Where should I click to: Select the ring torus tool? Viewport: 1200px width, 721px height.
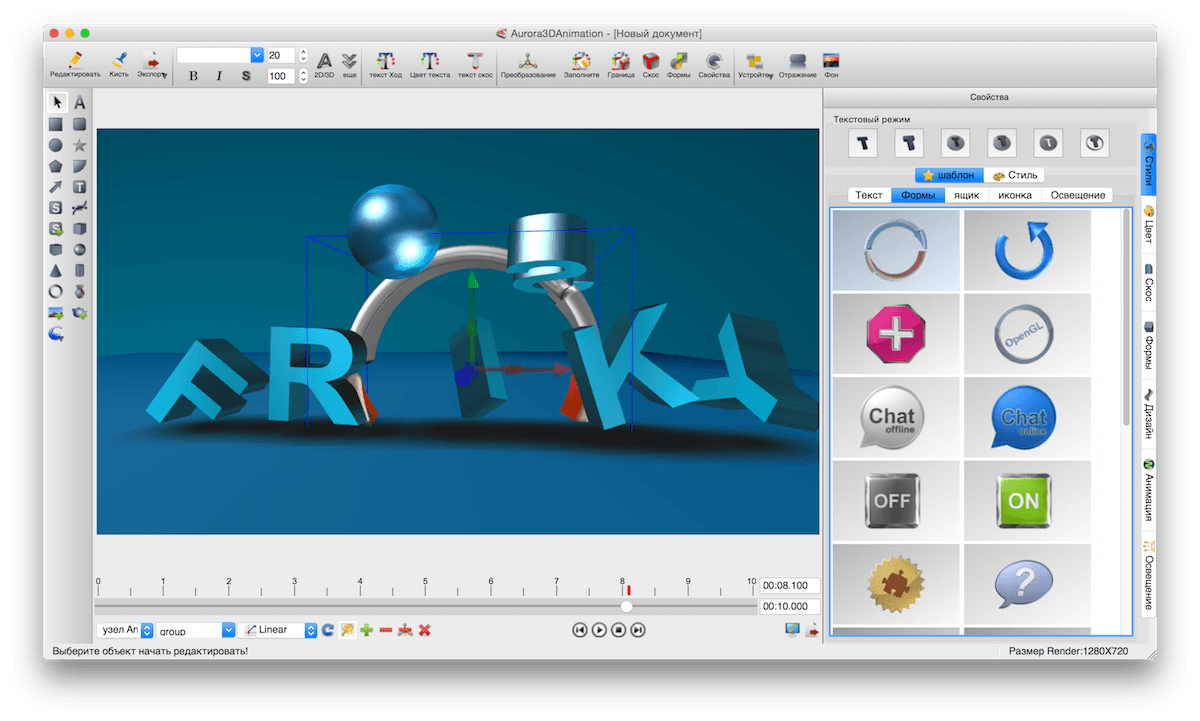(x=57, y=291)
